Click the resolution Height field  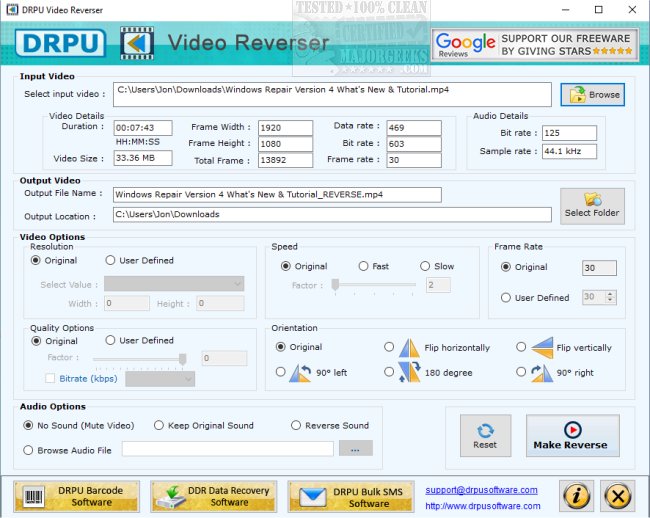point(221,303)
